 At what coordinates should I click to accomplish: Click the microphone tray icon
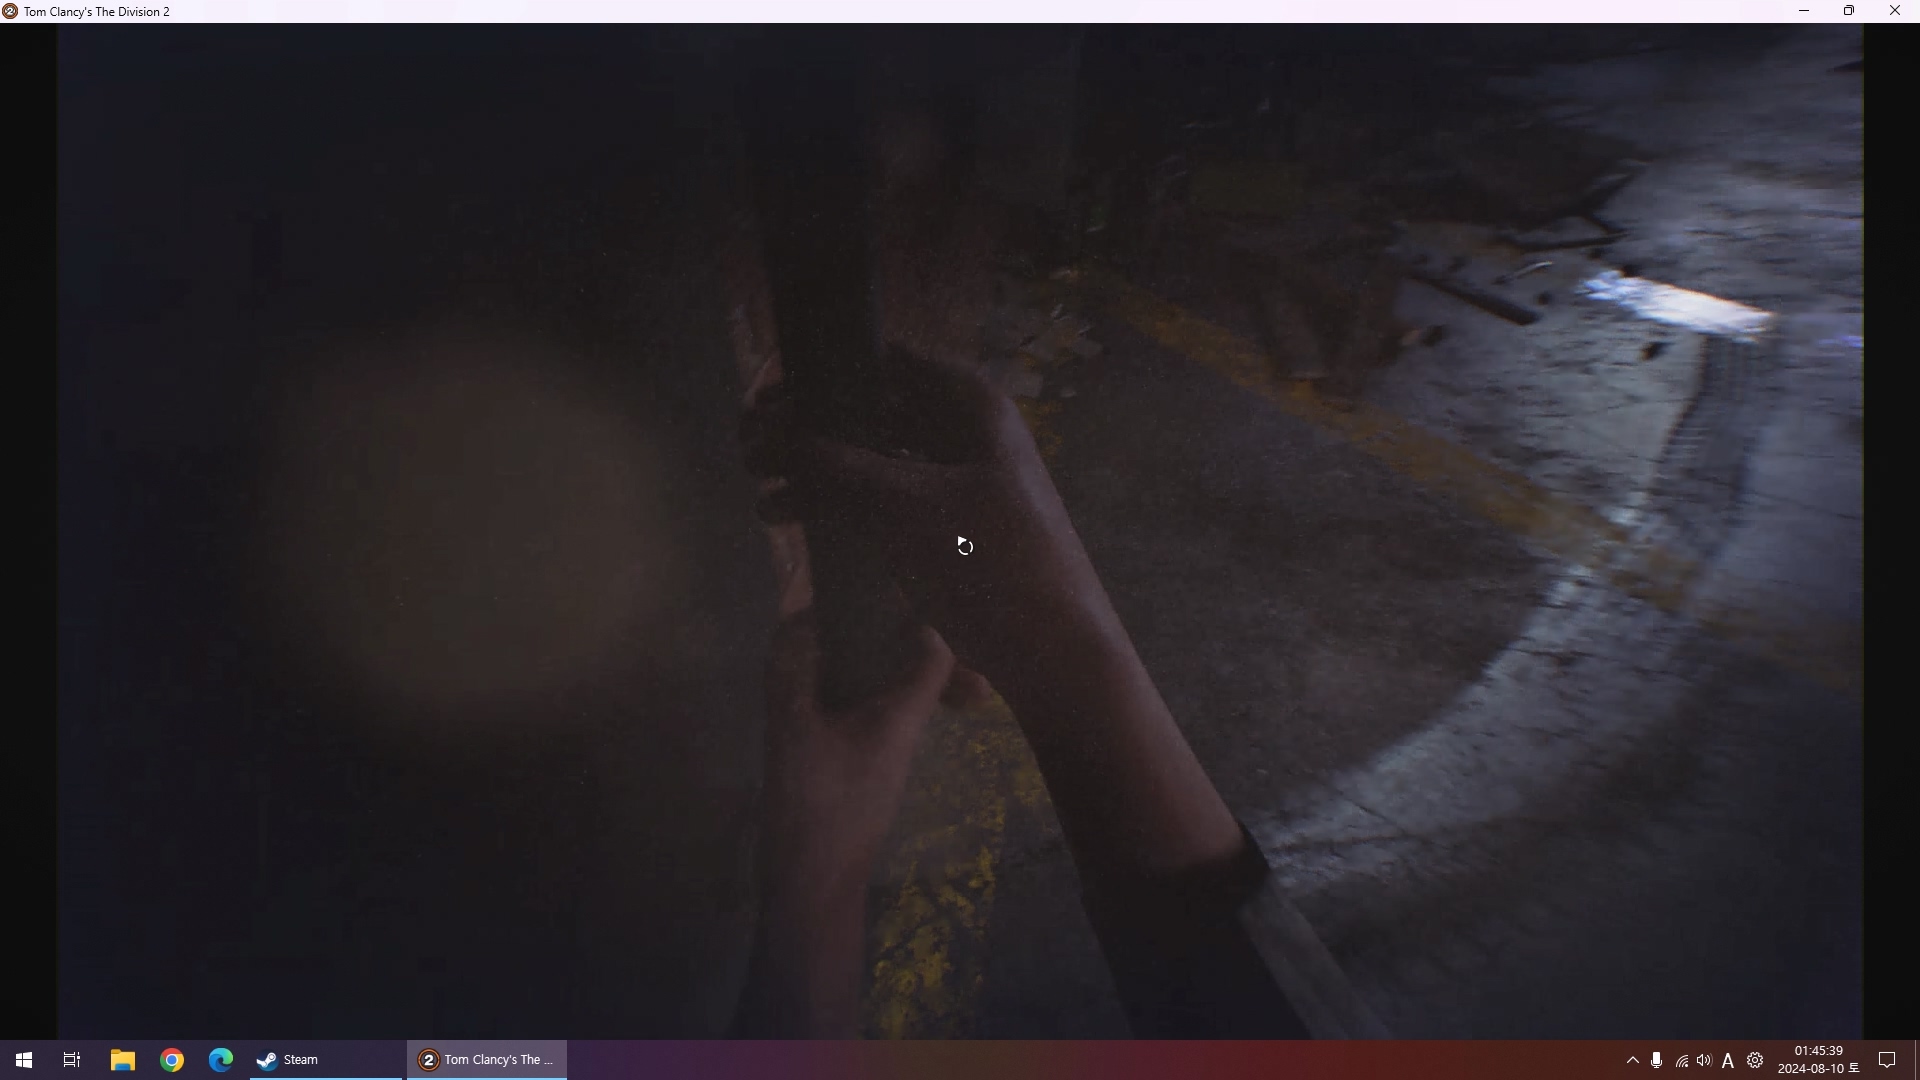(x=1657, y=1060)
